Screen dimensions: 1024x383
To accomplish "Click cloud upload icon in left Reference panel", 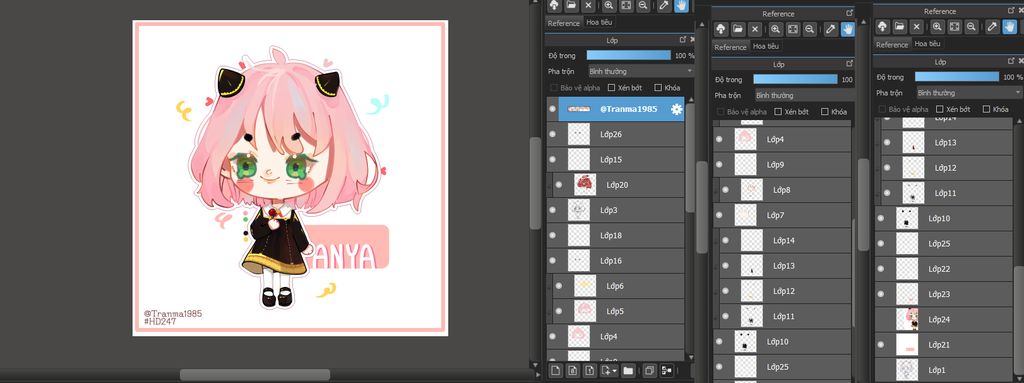I will tap(554, 5).
